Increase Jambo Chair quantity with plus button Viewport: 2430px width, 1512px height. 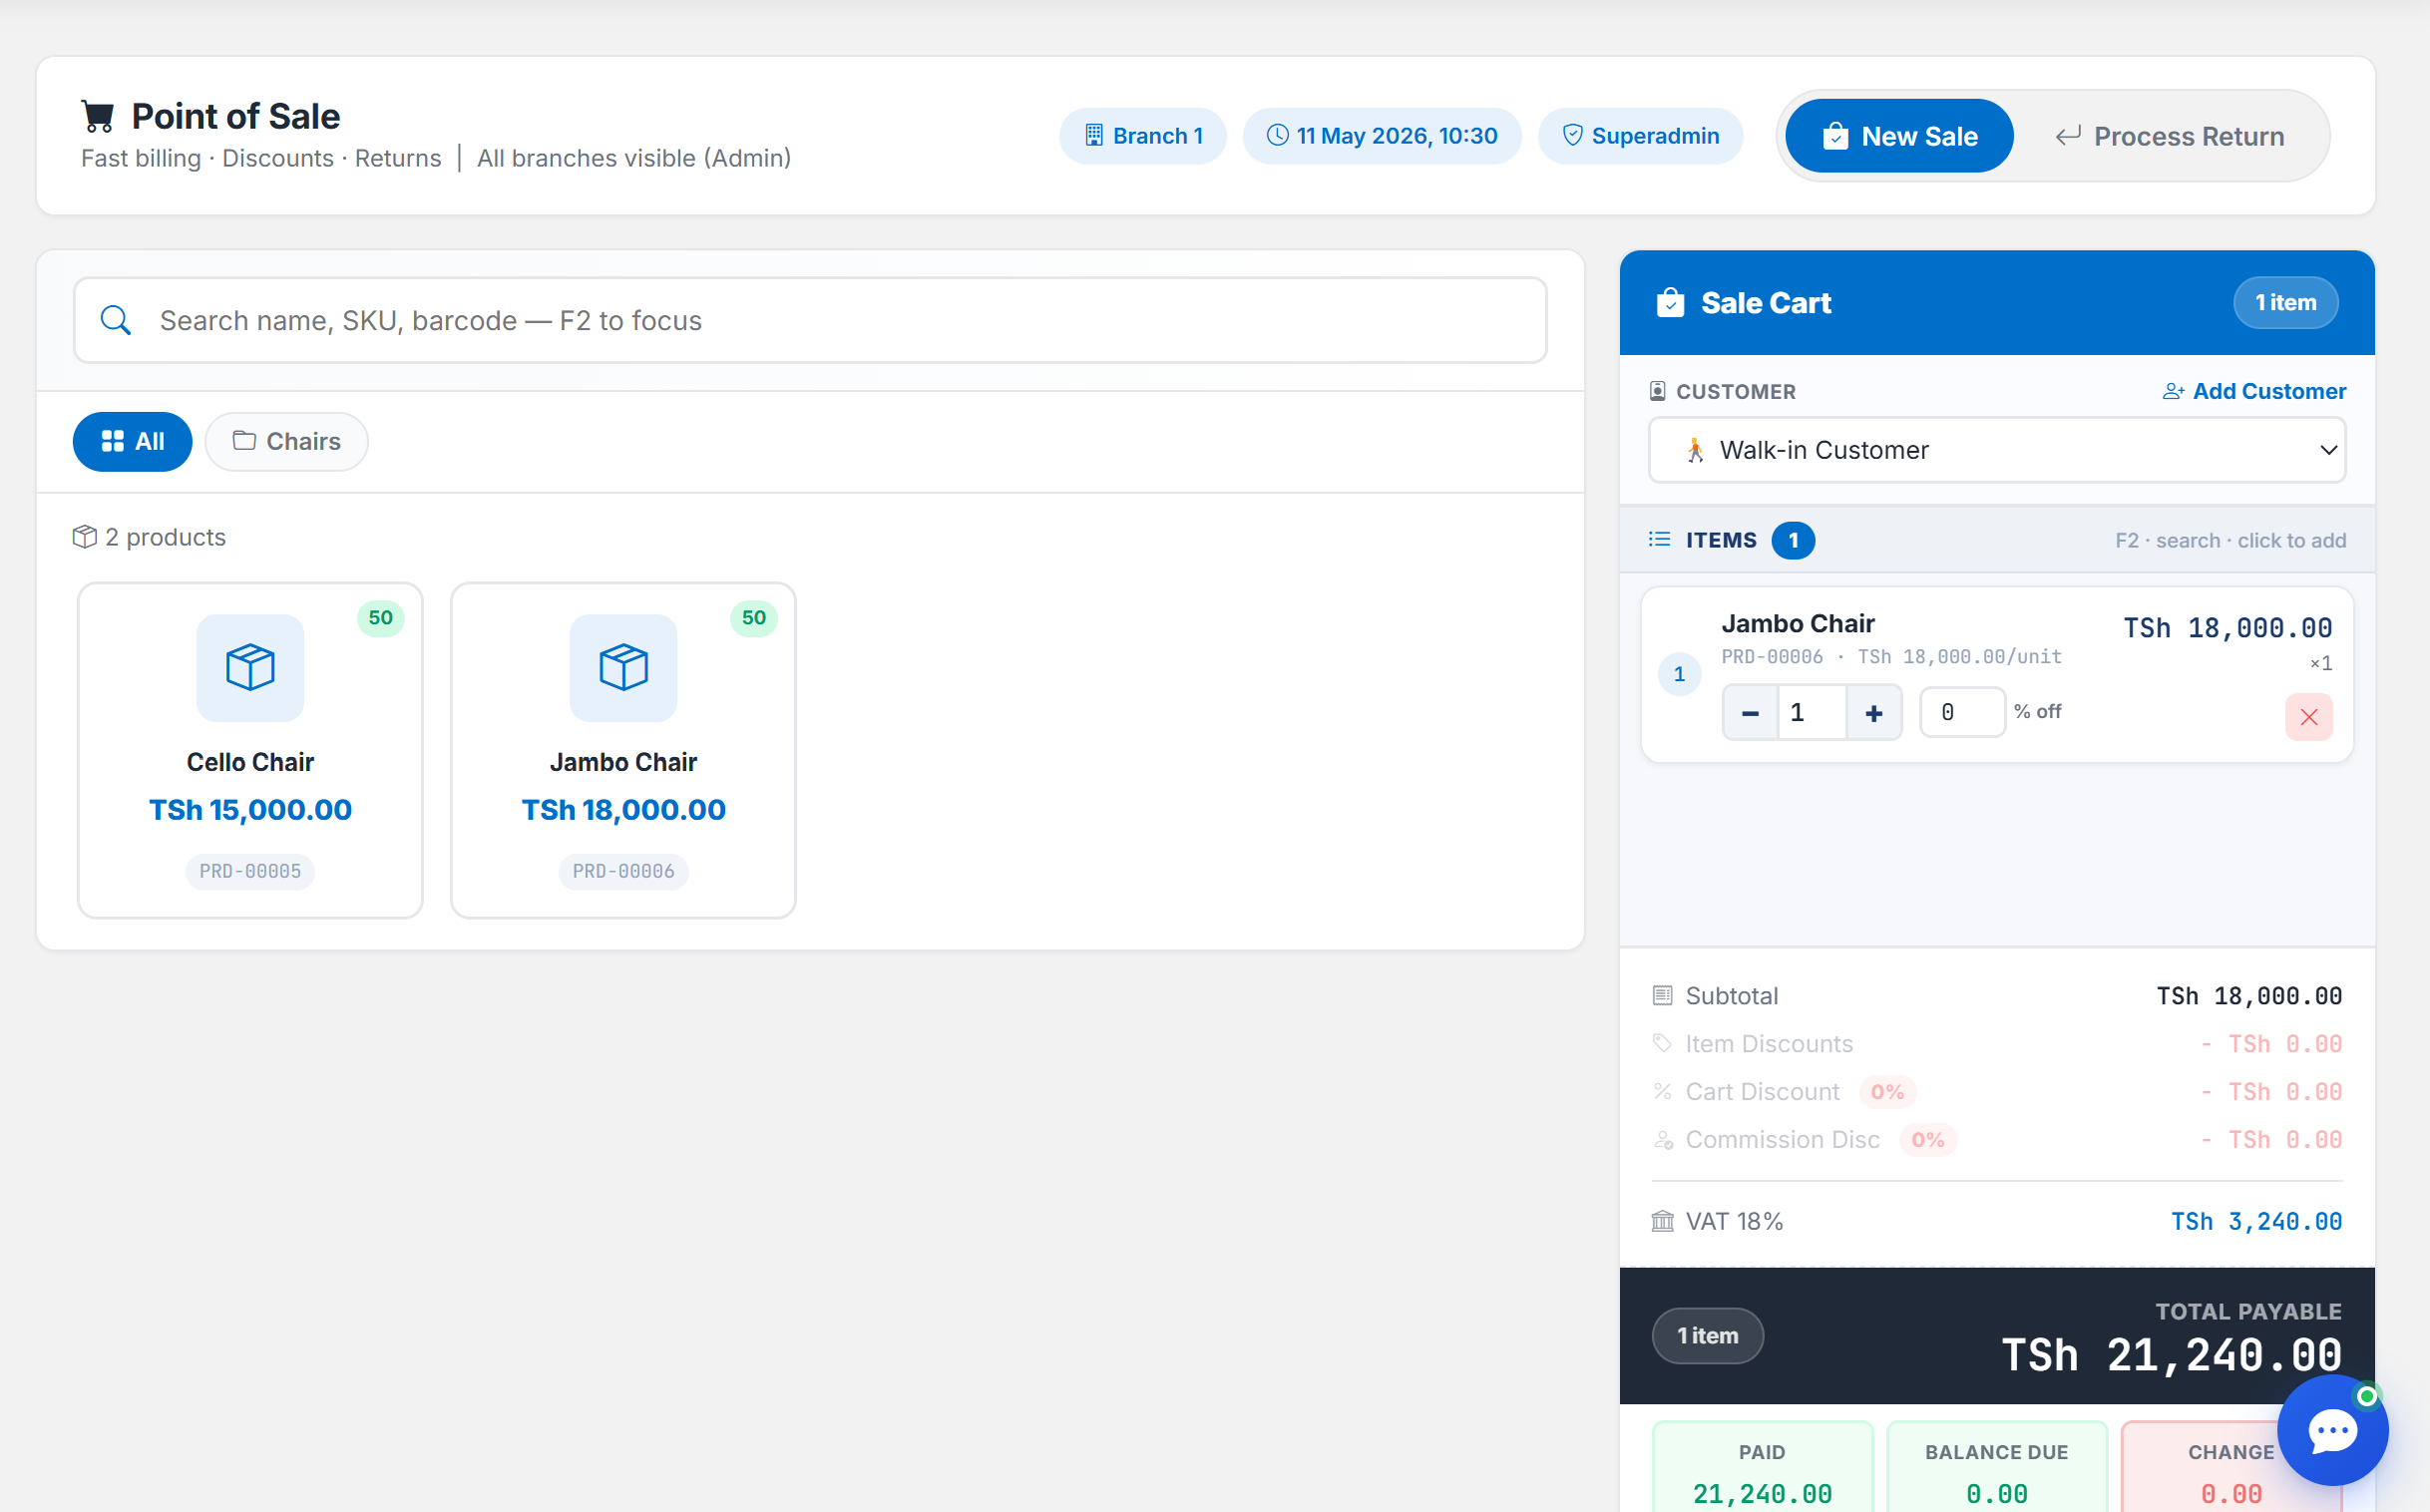tap(1873, 713)
